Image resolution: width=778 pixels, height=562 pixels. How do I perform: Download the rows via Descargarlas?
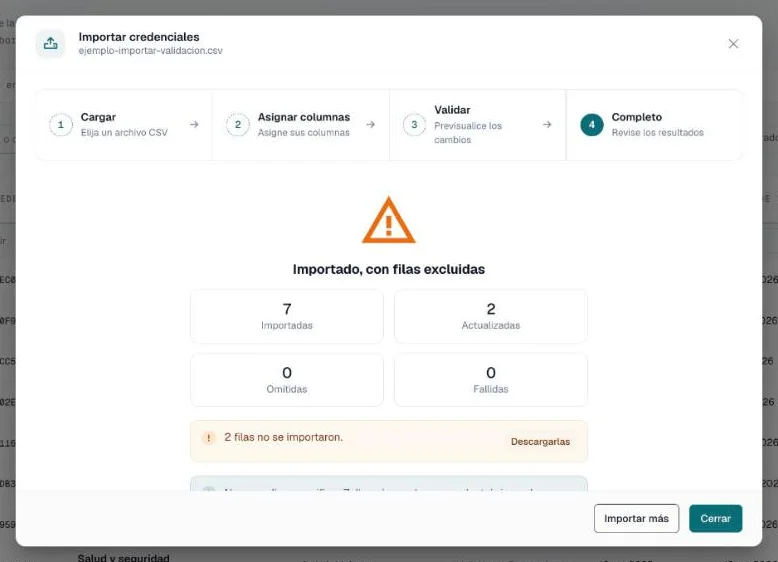(540, 441)
